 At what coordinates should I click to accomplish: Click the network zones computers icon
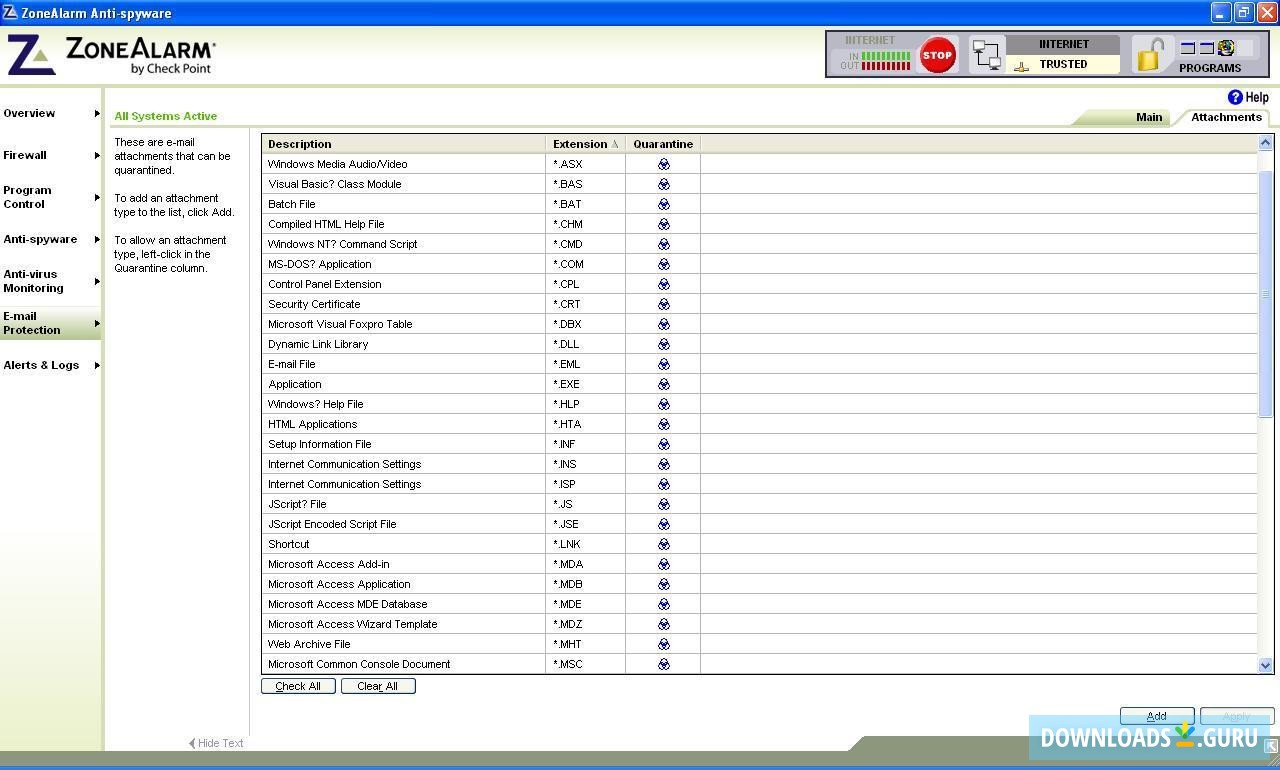(x=987, y=54)
